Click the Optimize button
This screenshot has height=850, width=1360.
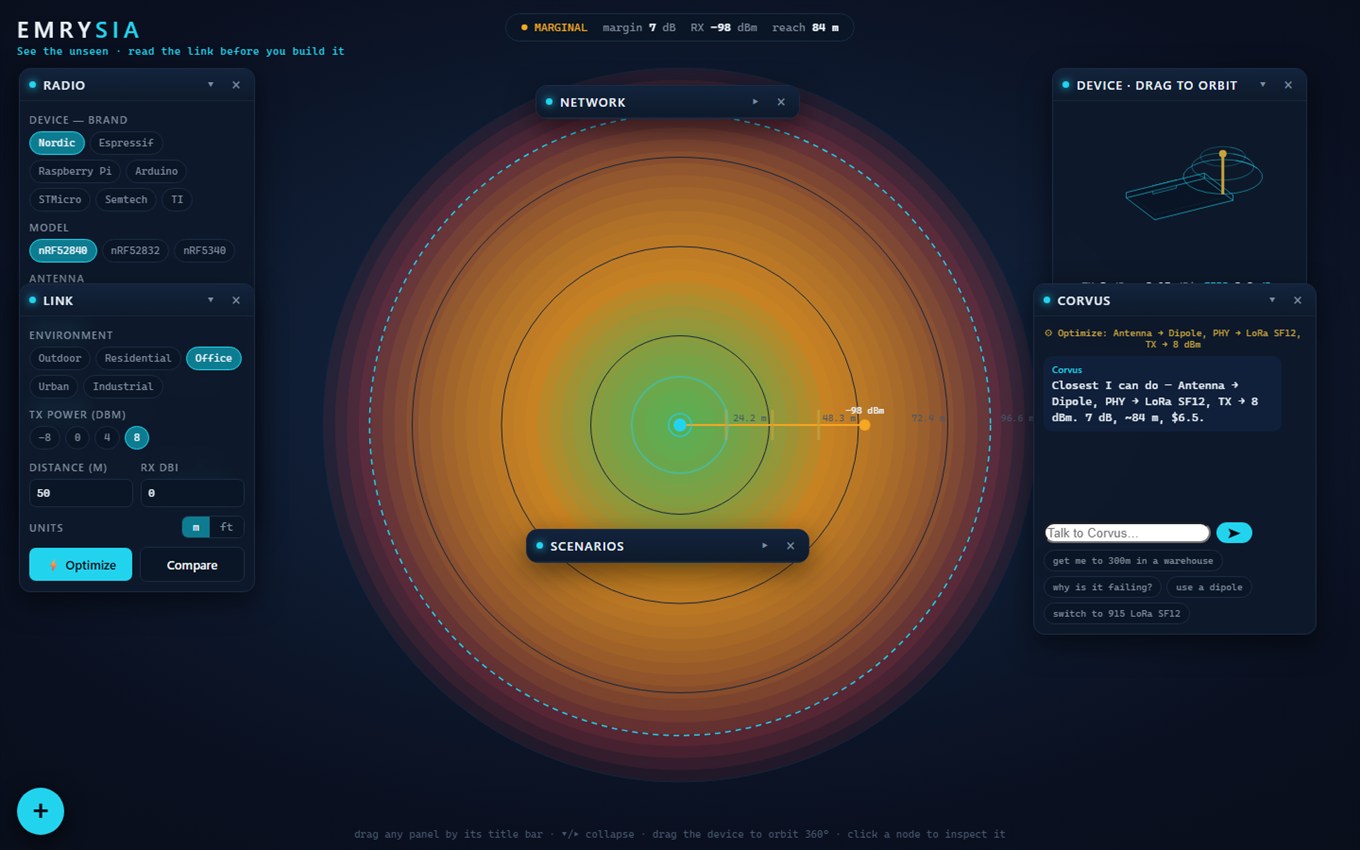(80, 565)
